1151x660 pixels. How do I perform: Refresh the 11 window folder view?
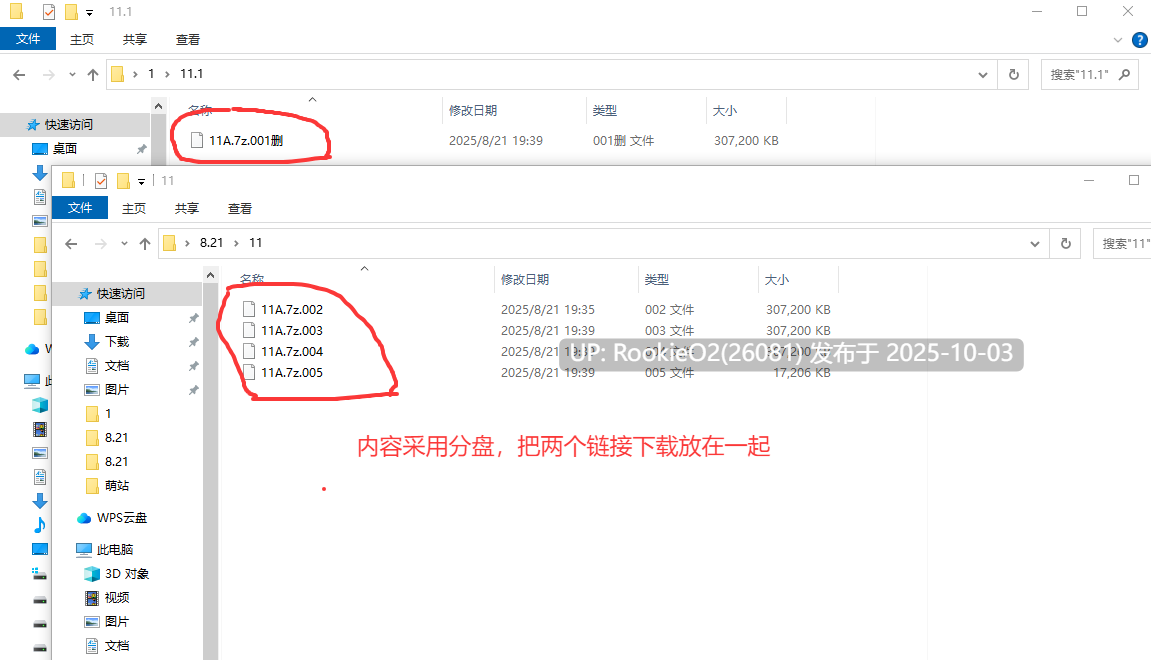point(1066,243)
